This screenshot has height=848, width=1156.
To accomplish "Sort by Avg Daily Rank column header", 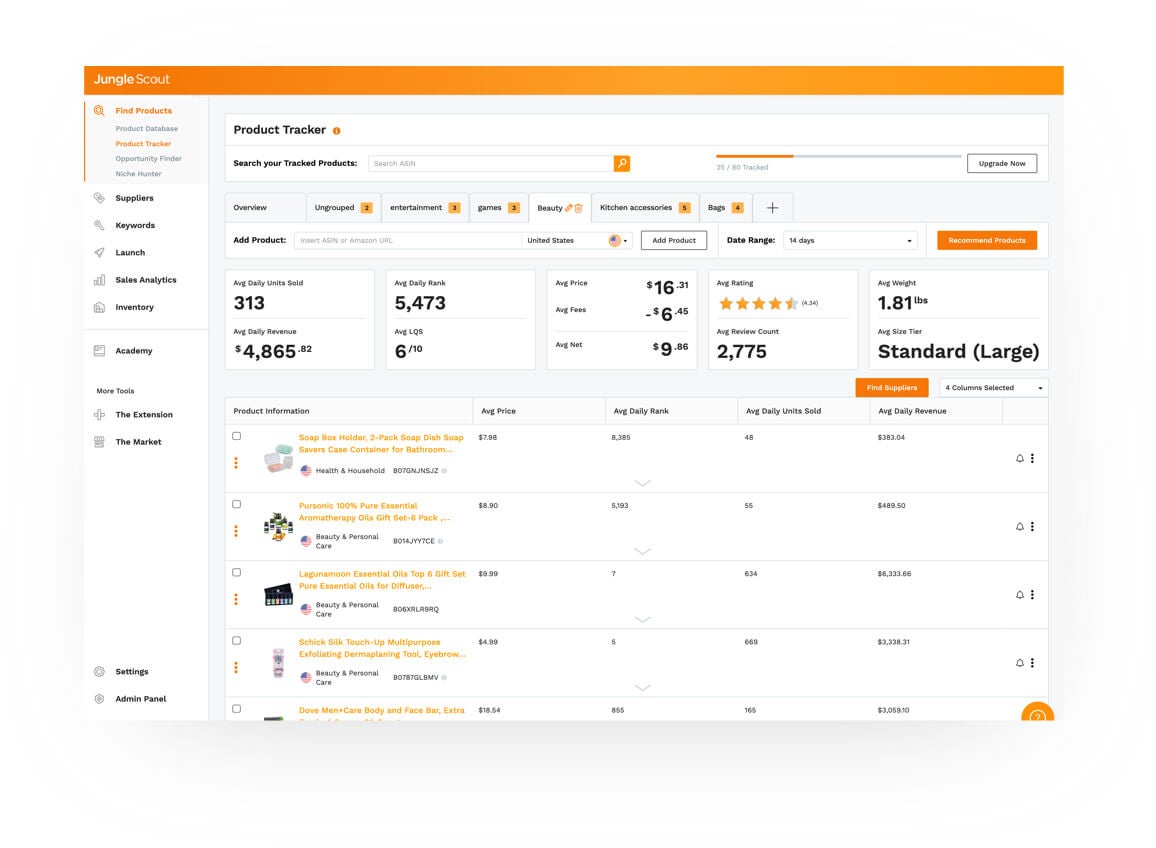I will tap(641, 411).
